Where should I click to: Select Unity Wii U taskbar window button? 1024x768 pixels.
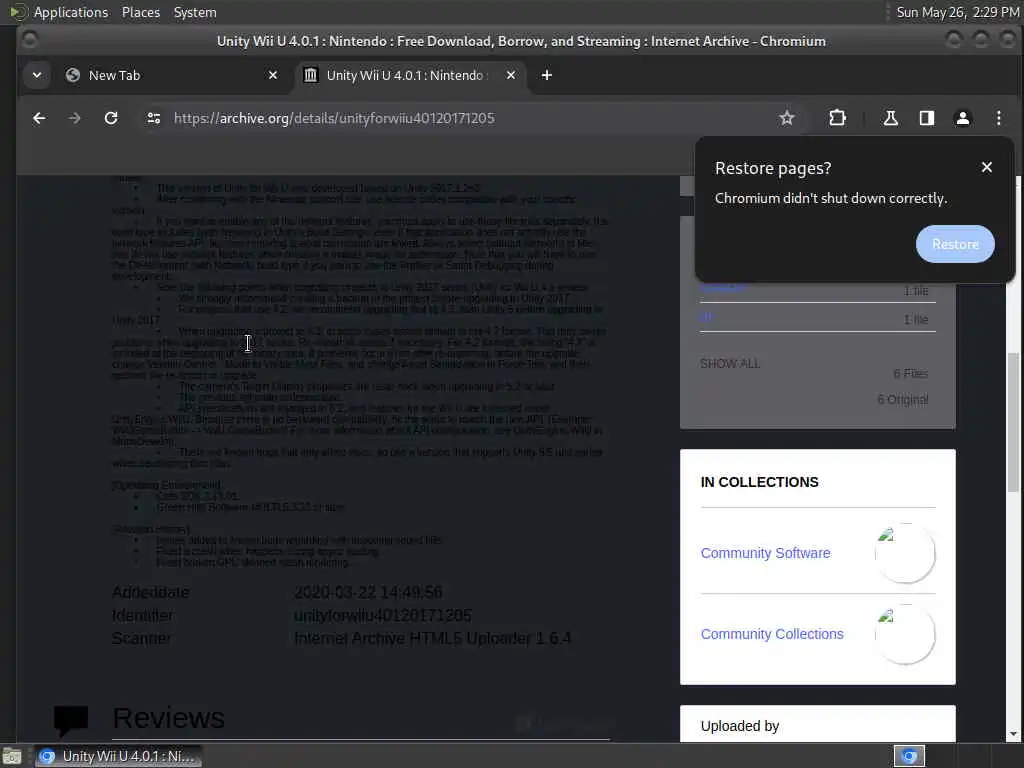[x=118, y=756]
